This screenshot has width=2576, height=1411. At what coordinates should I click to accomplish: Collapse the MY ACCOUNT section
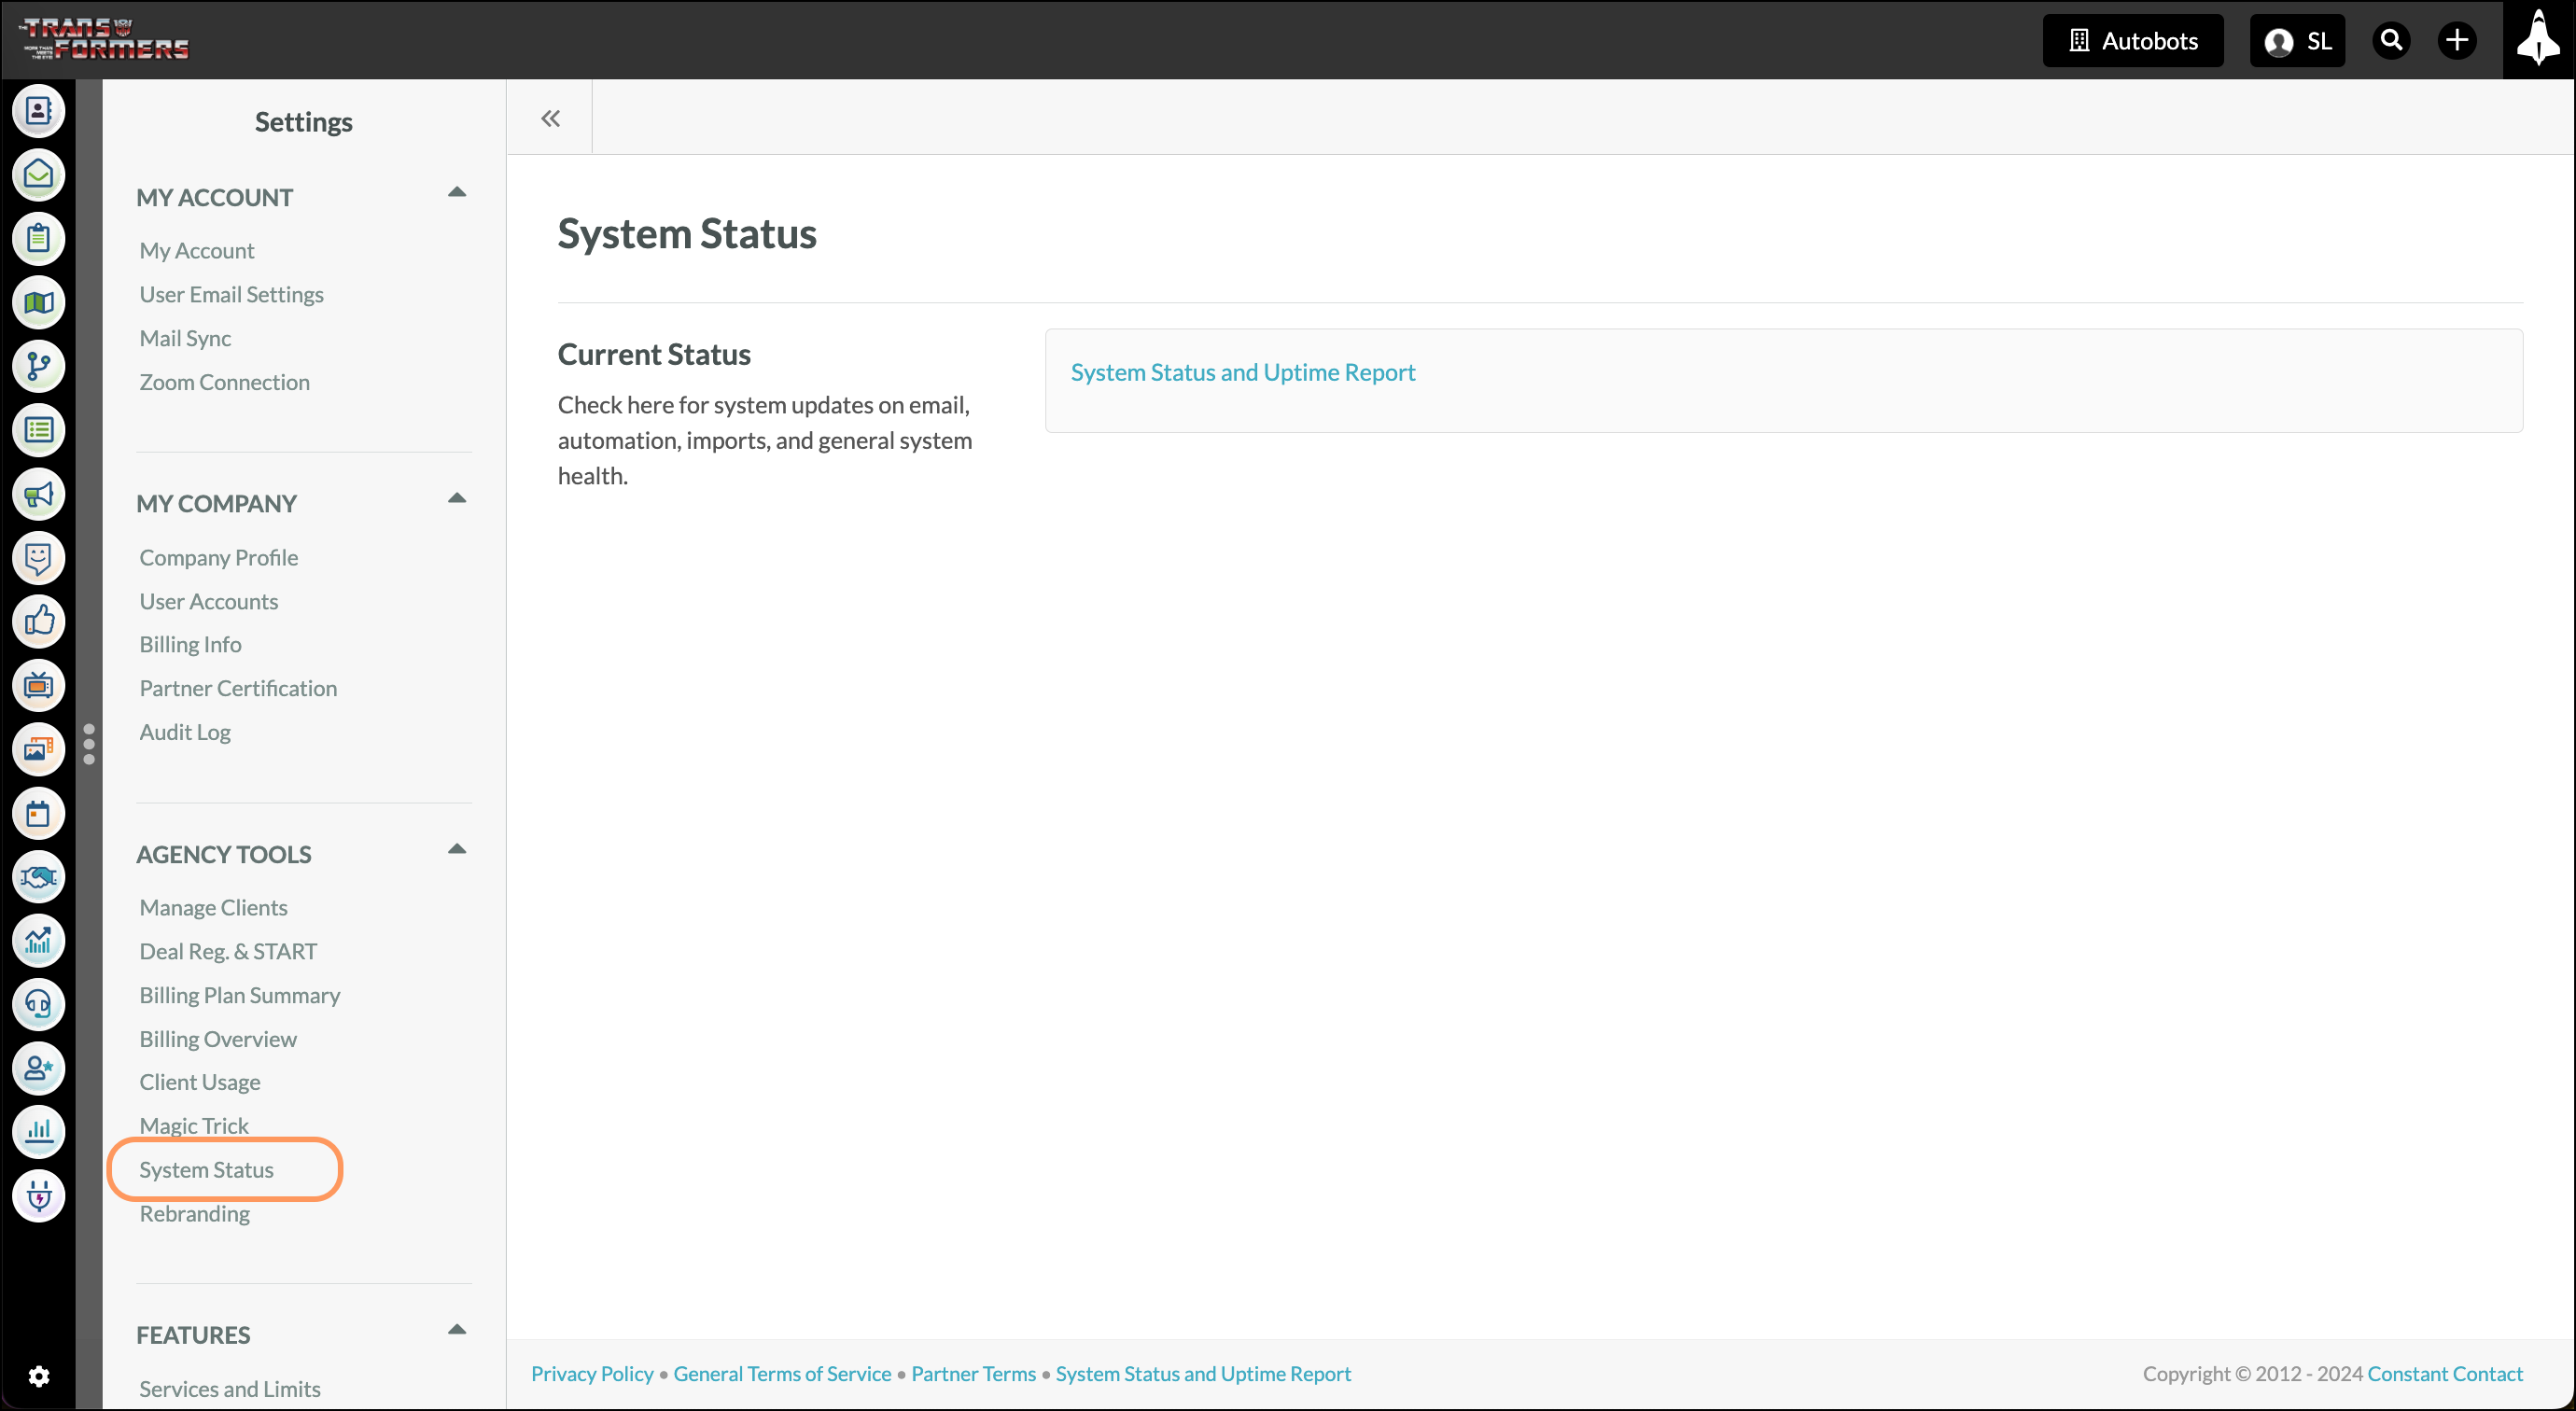[457, 193]
